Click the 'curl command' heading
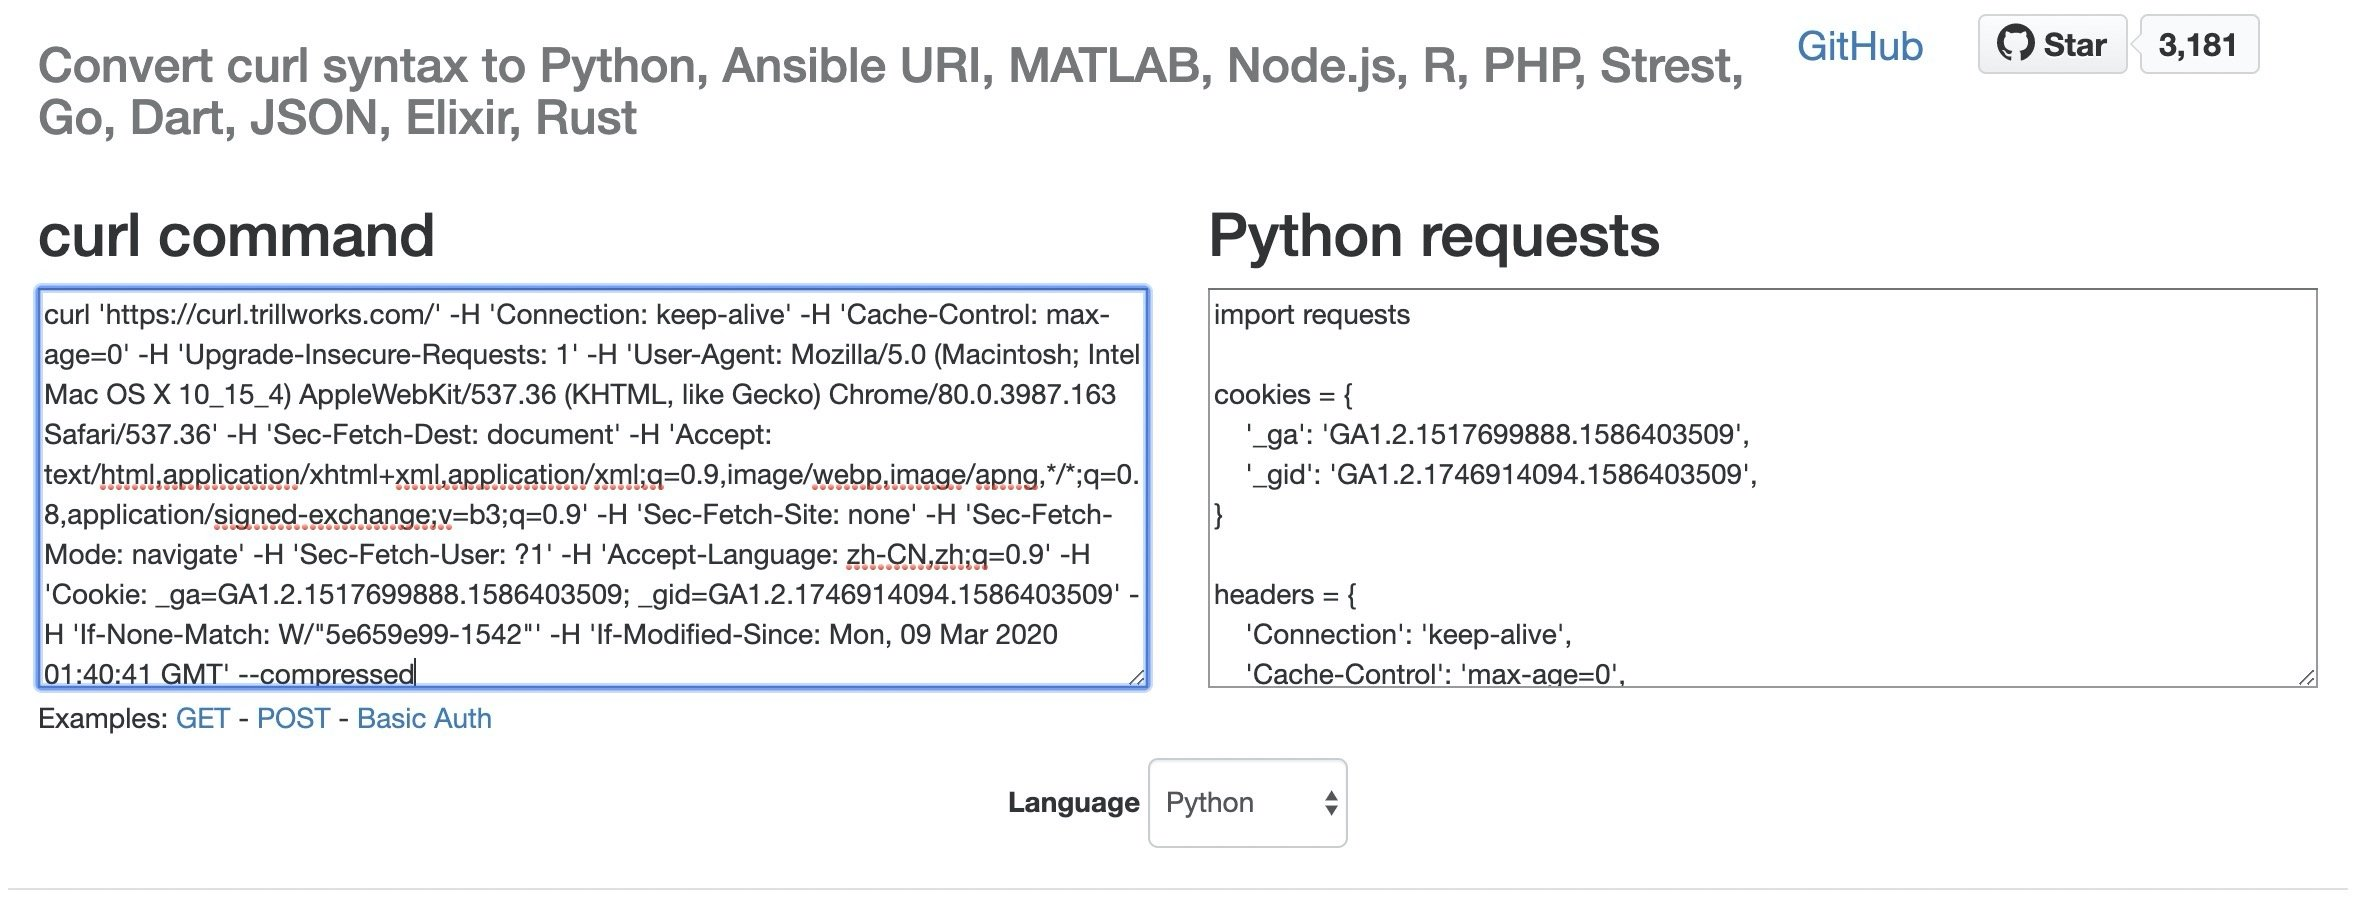 pyautogui.click(x=236, y=236)
